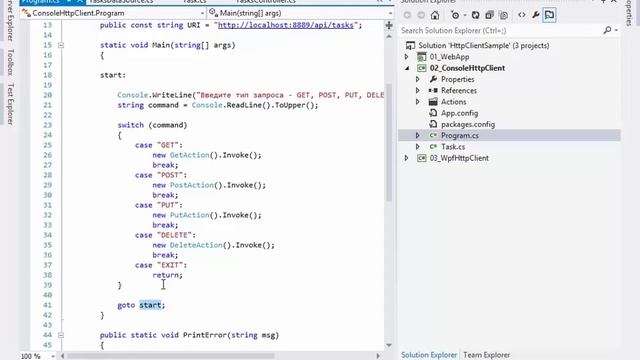
Task: Click the Back arrow in Solution Explorer toolbar
Action: (x=407, y=15)
